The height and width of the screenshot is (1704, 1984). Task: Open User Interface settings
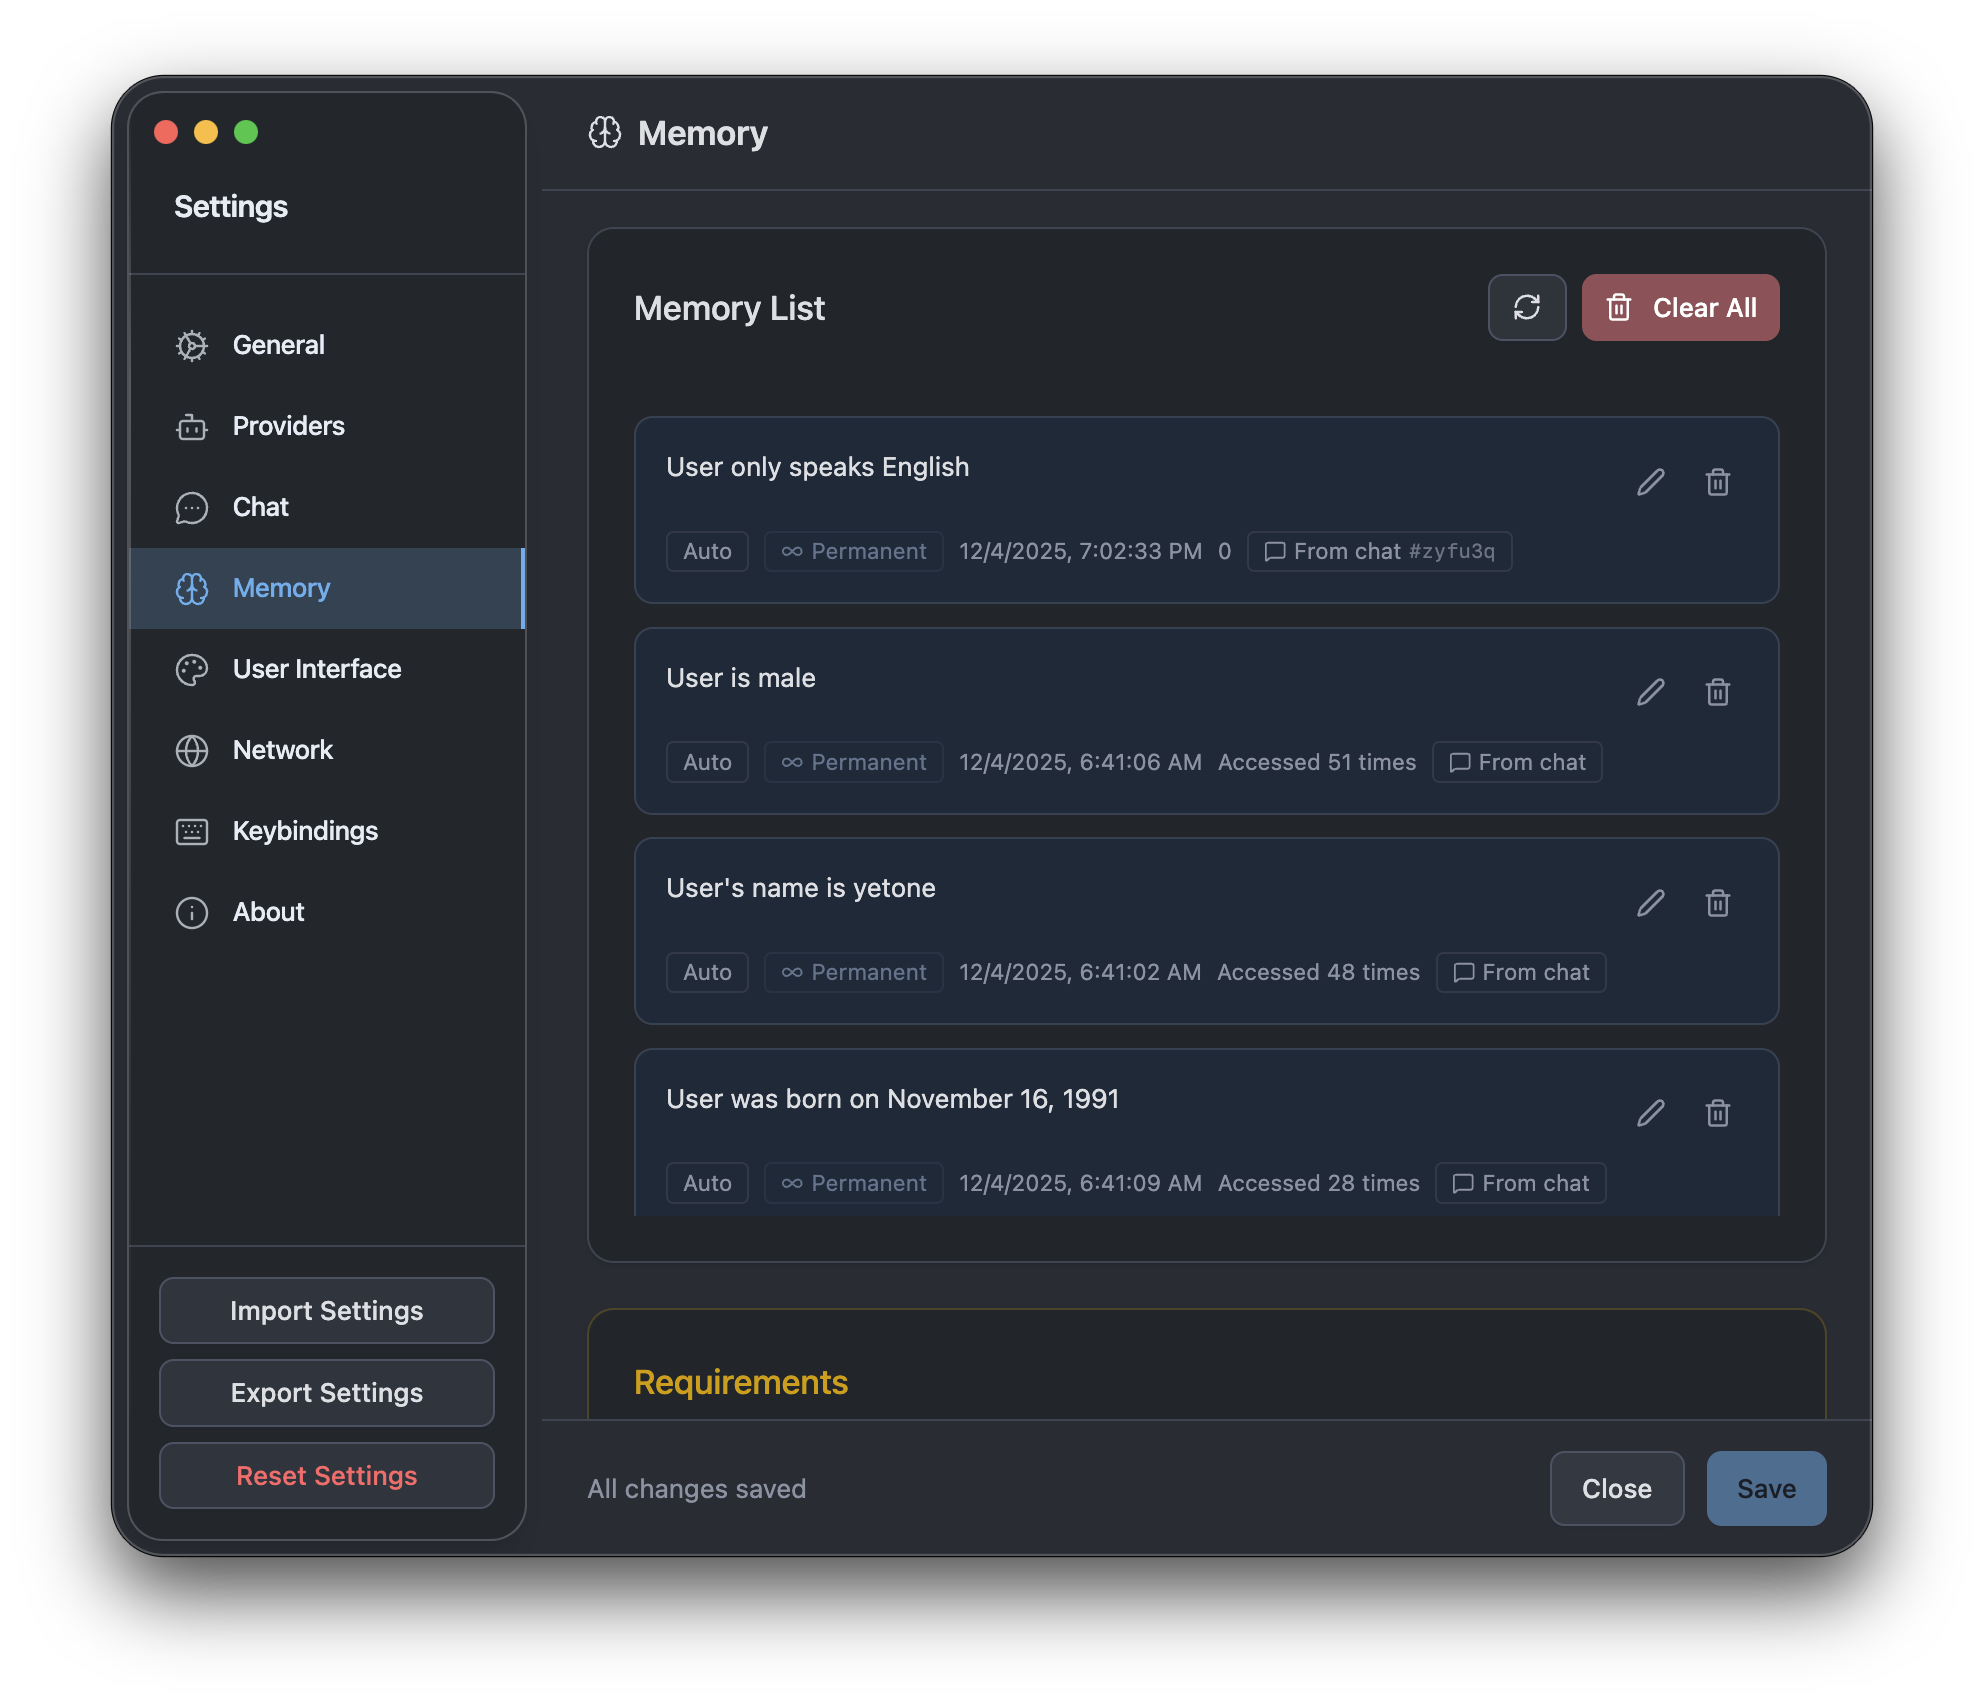tap(316, 669)
